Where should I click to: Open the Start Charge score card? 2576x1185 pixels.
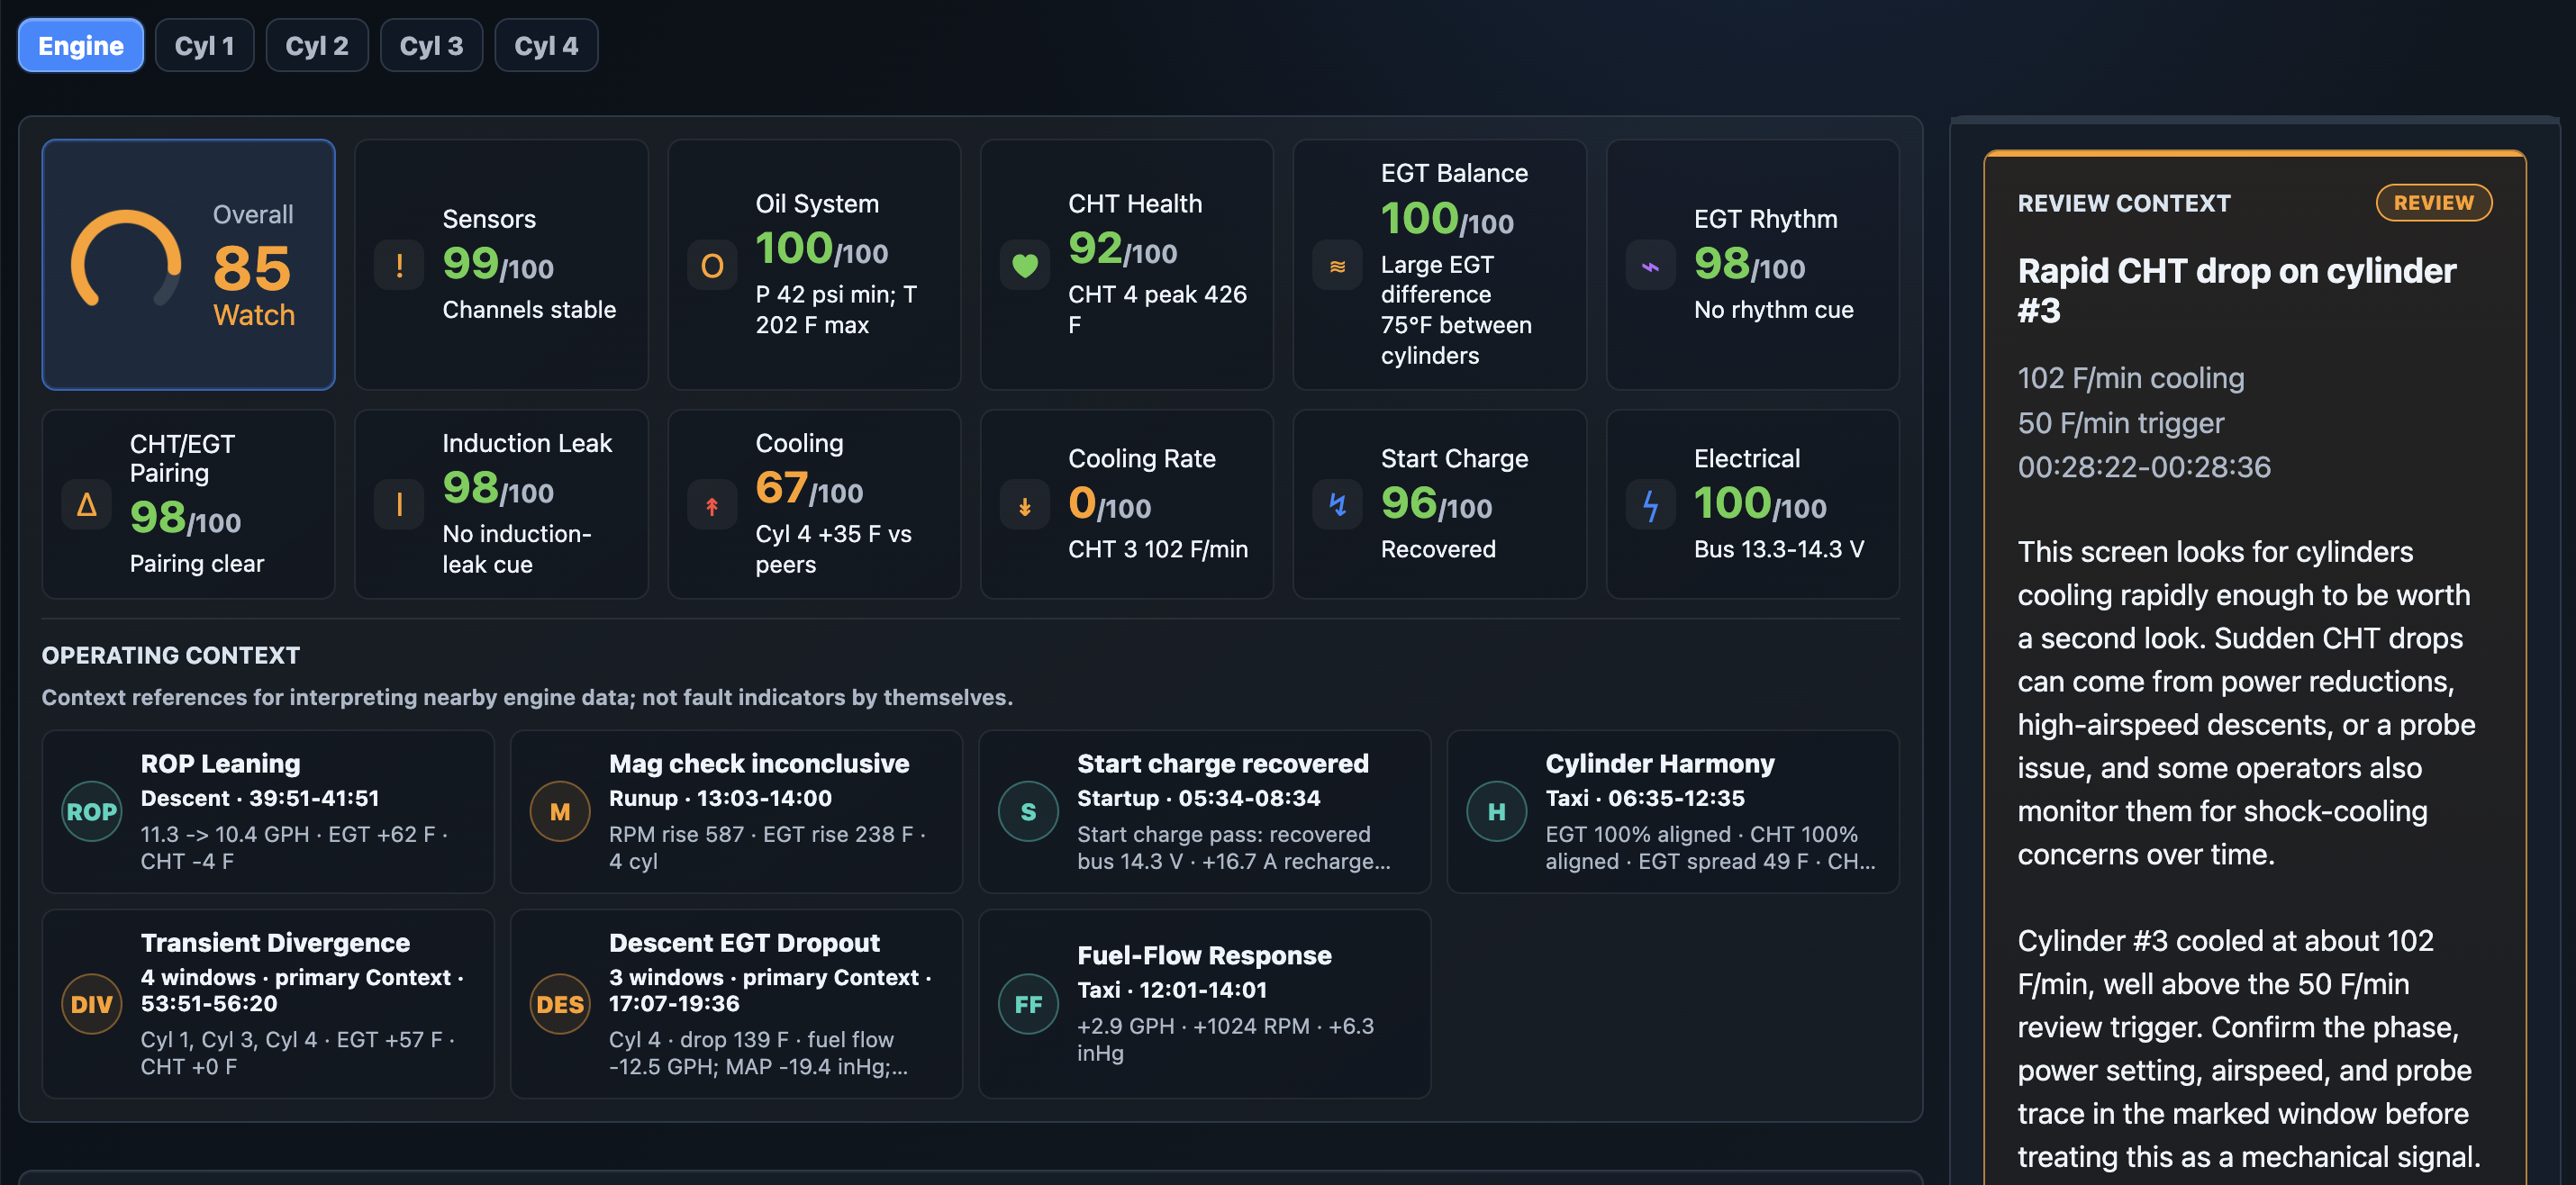(x=1439, y=504)
